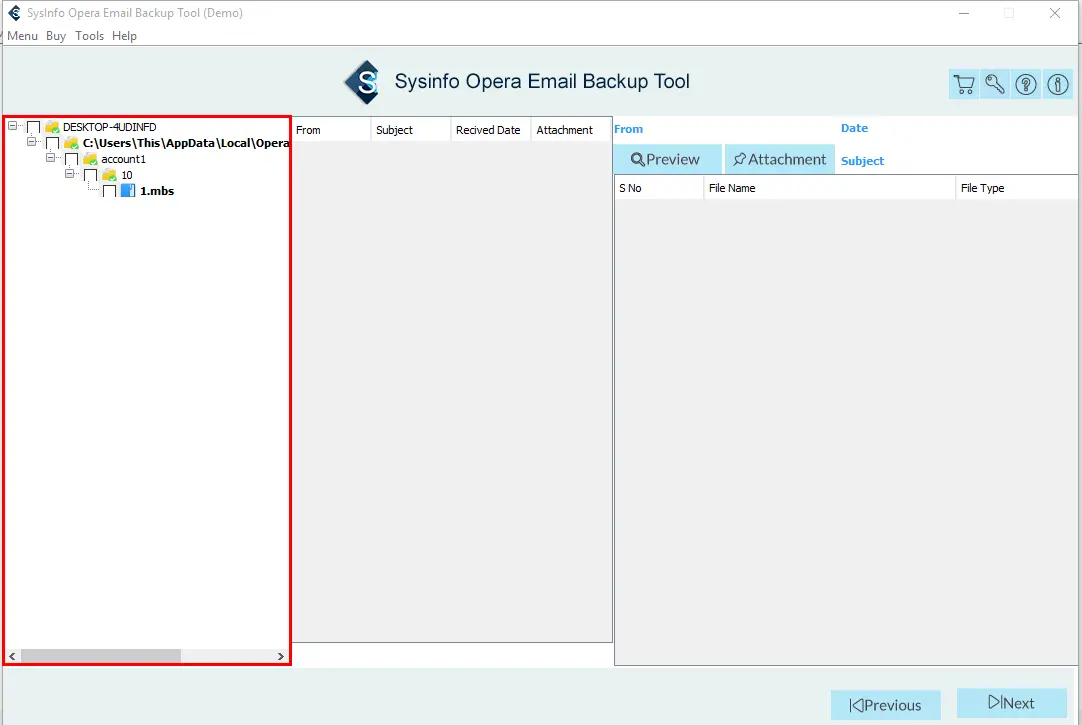The width and height of the screenshot is (1082, 725).
Task: Click the 1.mbs file icon
Action: [x=128, y=191]
